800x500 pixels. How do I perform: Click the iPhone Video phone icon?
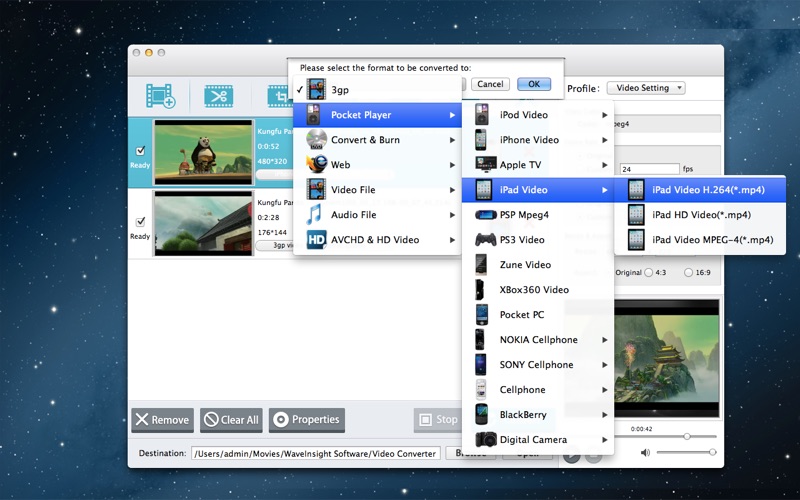(481, 140)
